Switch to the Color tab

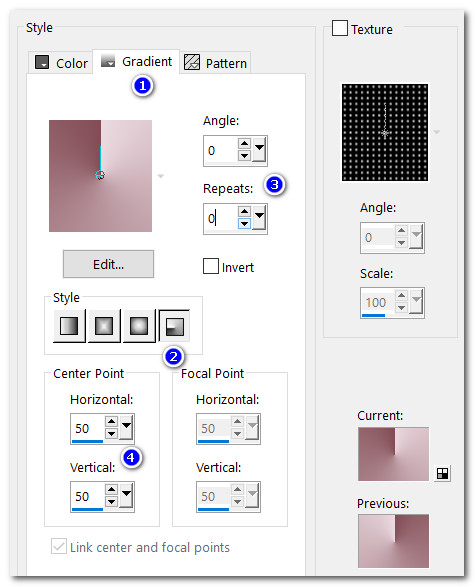pyautogui.click(x=61, y=63)
